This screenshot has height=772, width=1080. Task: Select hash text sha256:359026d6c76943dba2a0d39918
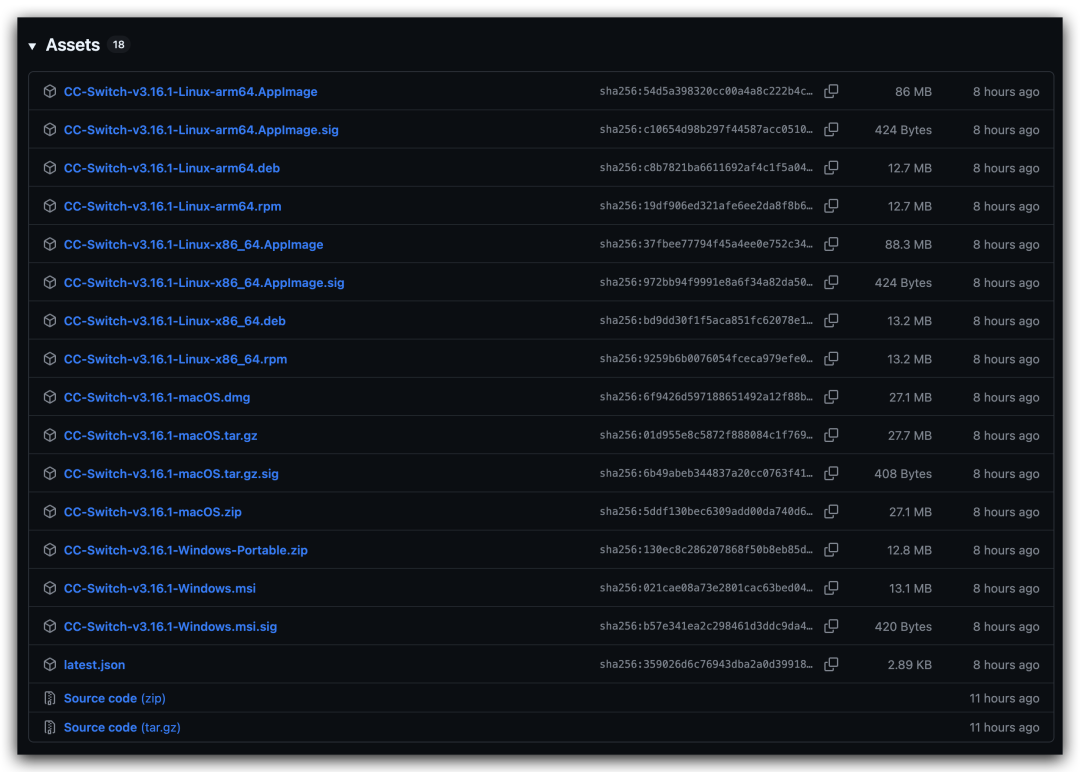tap(706, 665)
